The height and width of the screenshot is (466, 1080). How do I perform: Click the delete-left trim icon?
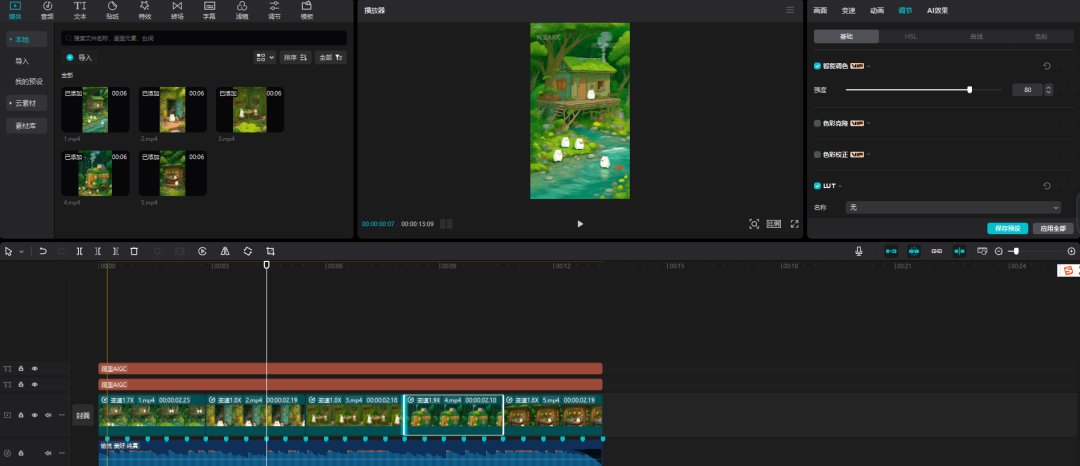[98, 251]
